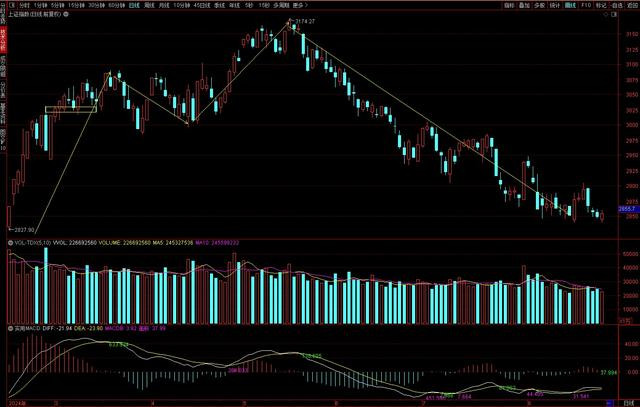The width and height of the screenshot is (640, 407).
Task: Open the VOL-TDX indicator settings circle icon
Action: (x=11, y=243)
